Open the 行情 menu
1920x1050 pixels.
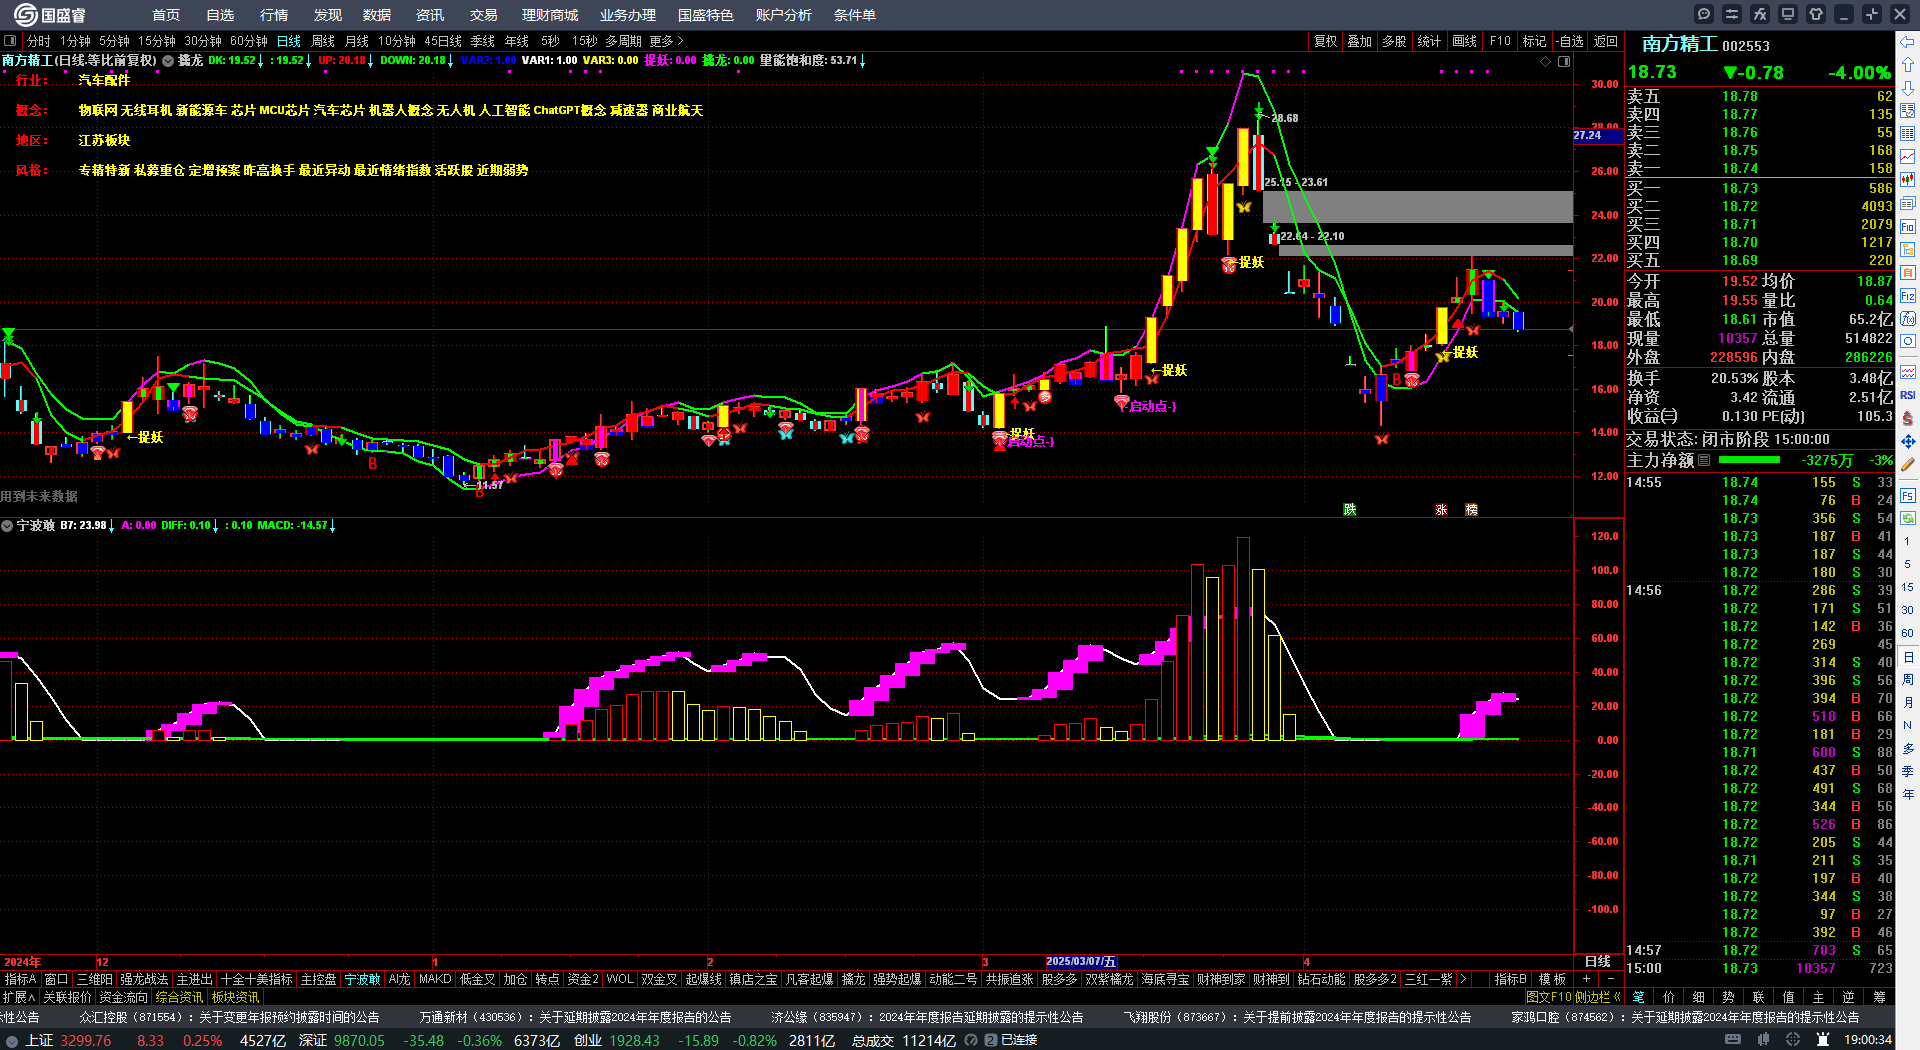pos(274,15)
